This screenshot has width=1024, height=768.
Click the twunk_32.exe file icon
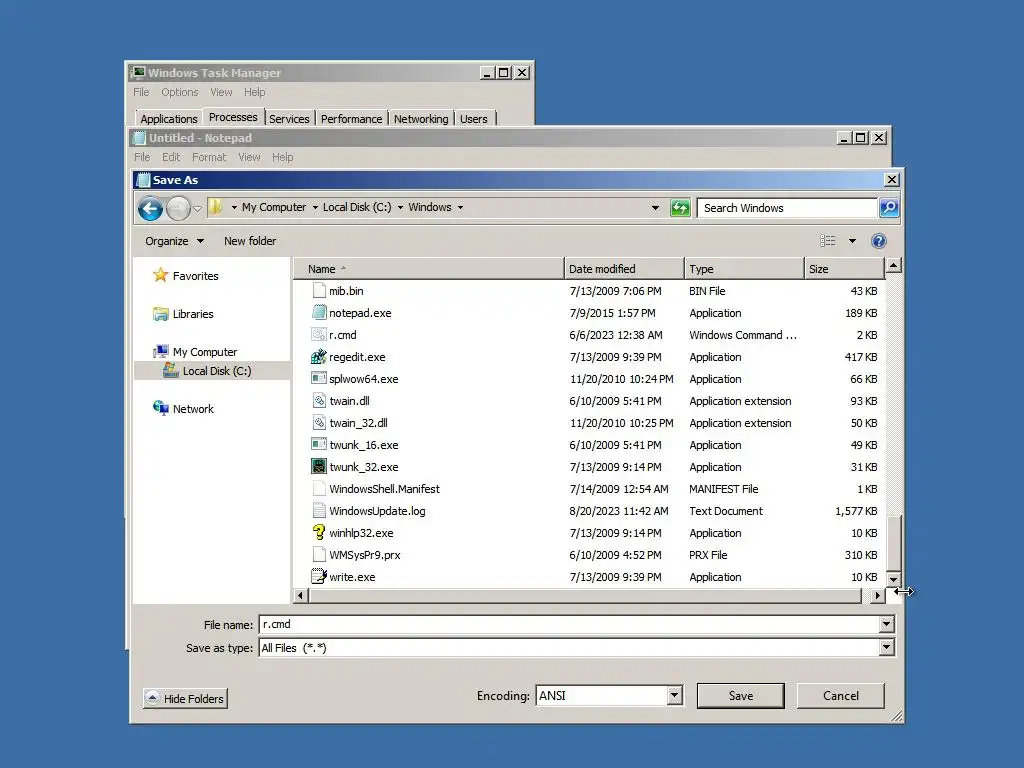click(319, 466)
